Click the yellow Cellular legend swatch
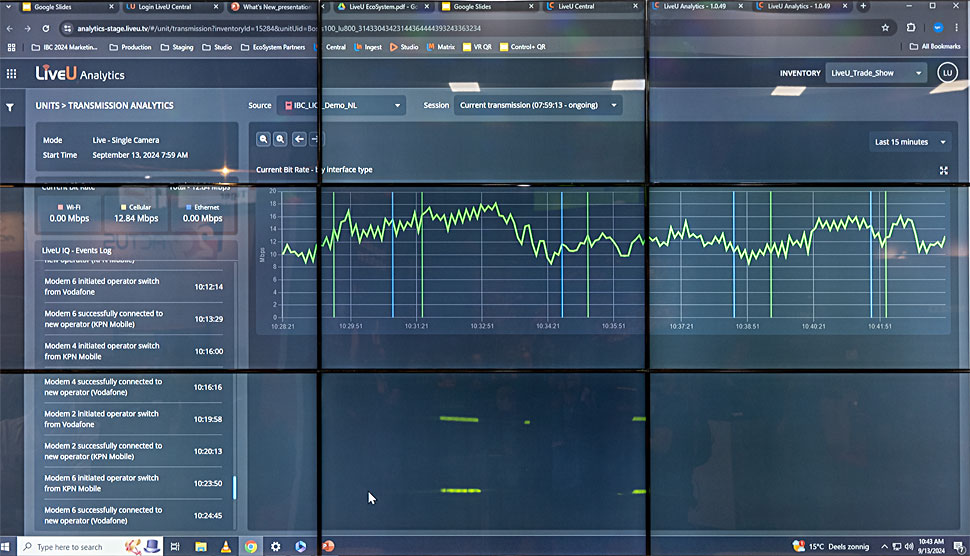 (123, 207)
